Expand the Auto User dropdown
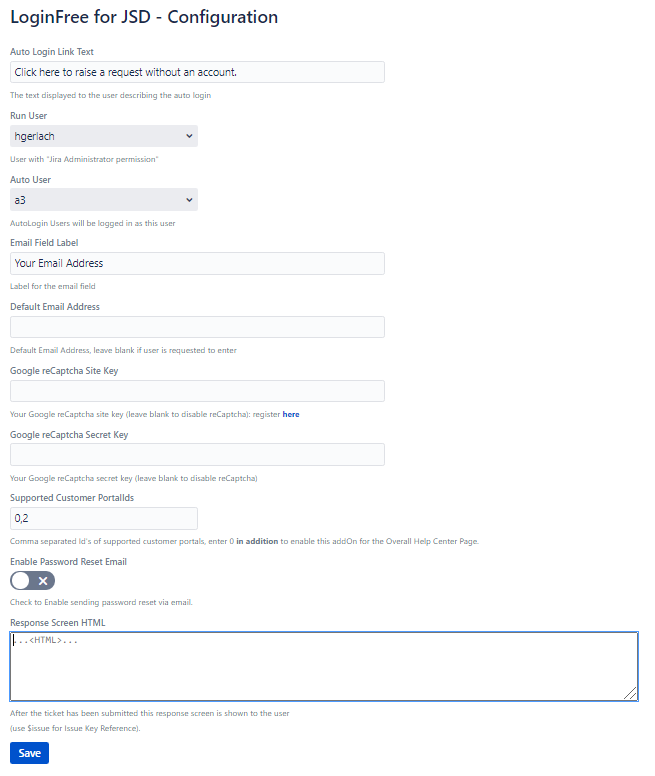This screenshot has width=655, height=776. click(104, 200)
